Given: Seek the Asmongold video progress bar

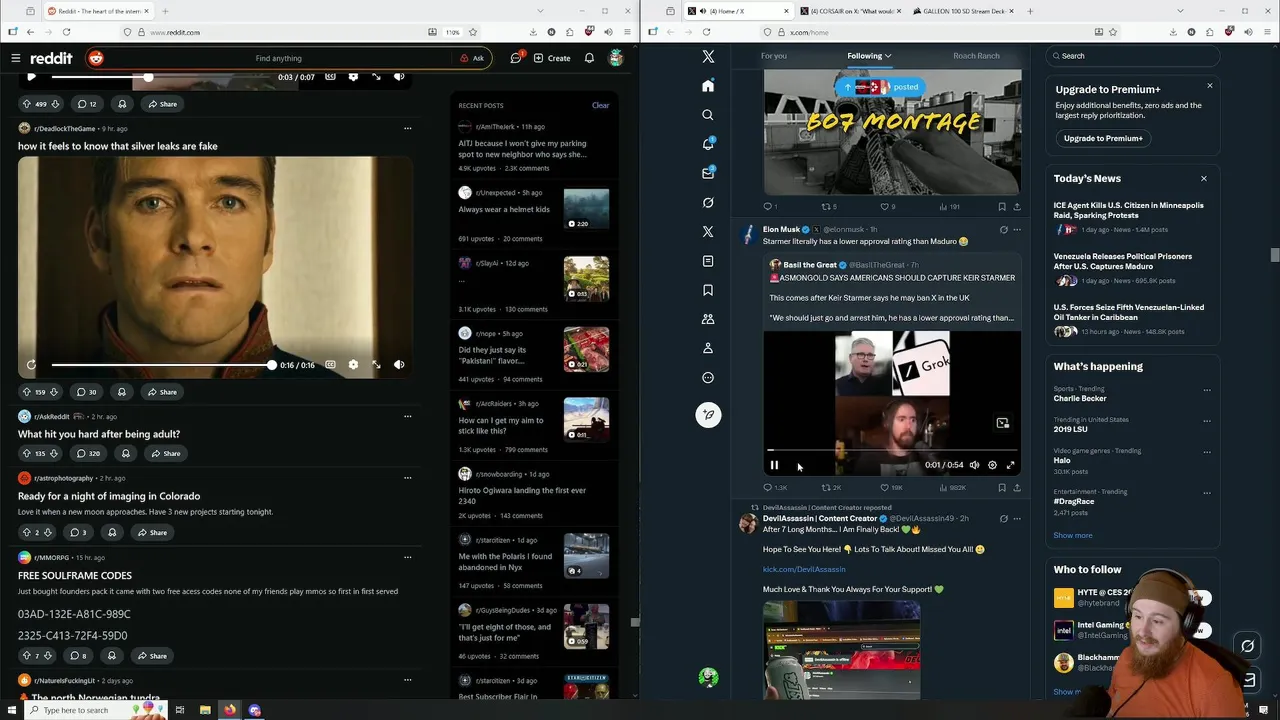Looking at the screenshot, I should pyautogui.click(x=892, y=451).
